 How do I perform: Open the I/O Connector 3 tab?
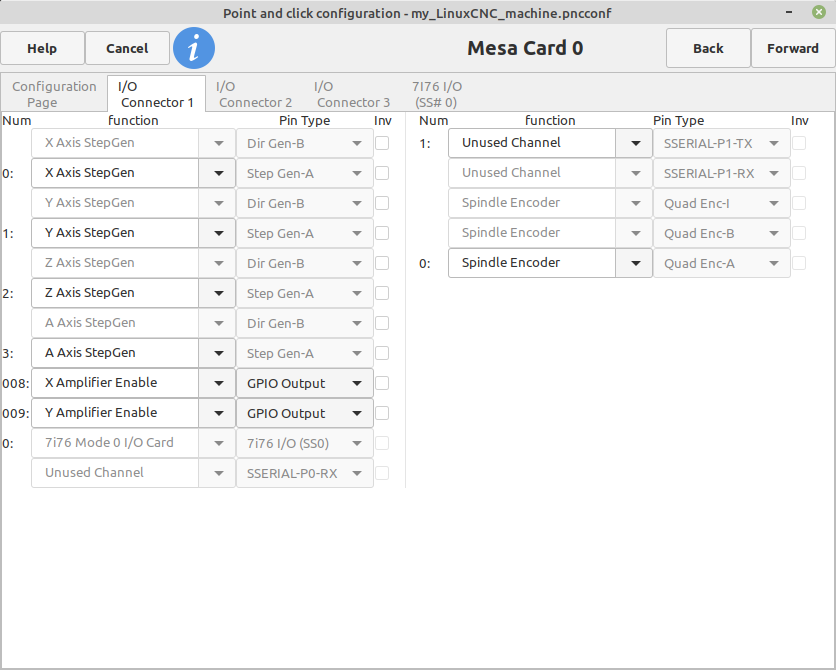tap(352, 94)
